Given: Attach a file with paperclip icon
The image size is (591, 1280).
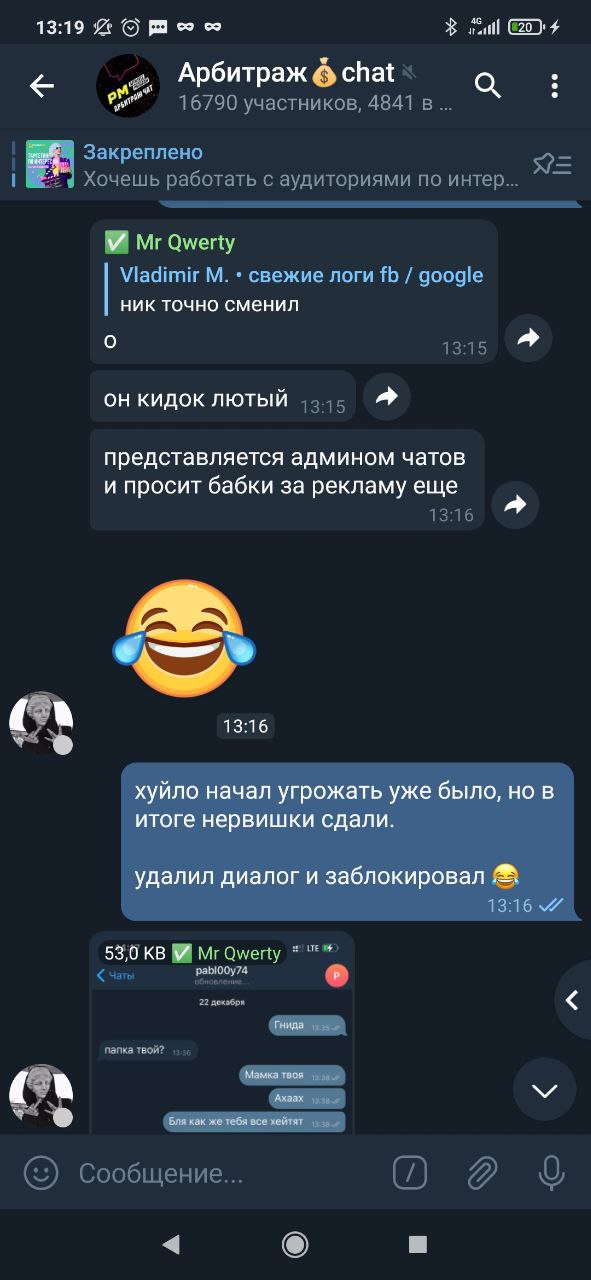Looking at the screenshot, I should (482, 1172).
